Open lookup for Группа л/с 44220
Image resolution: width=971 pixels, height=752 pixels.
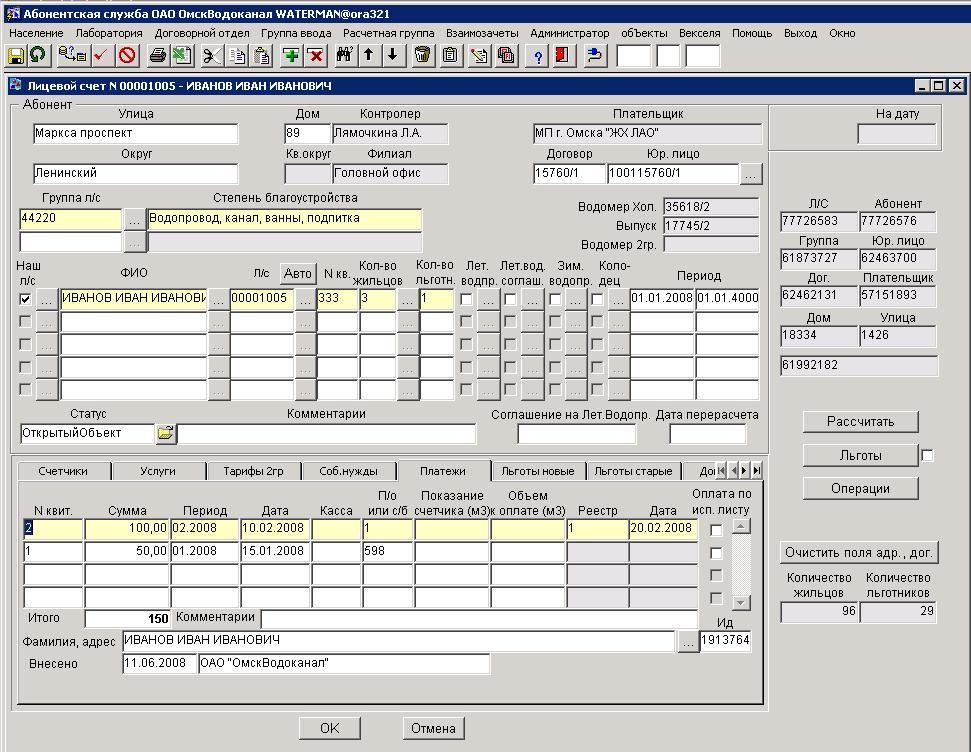point(134,219)
